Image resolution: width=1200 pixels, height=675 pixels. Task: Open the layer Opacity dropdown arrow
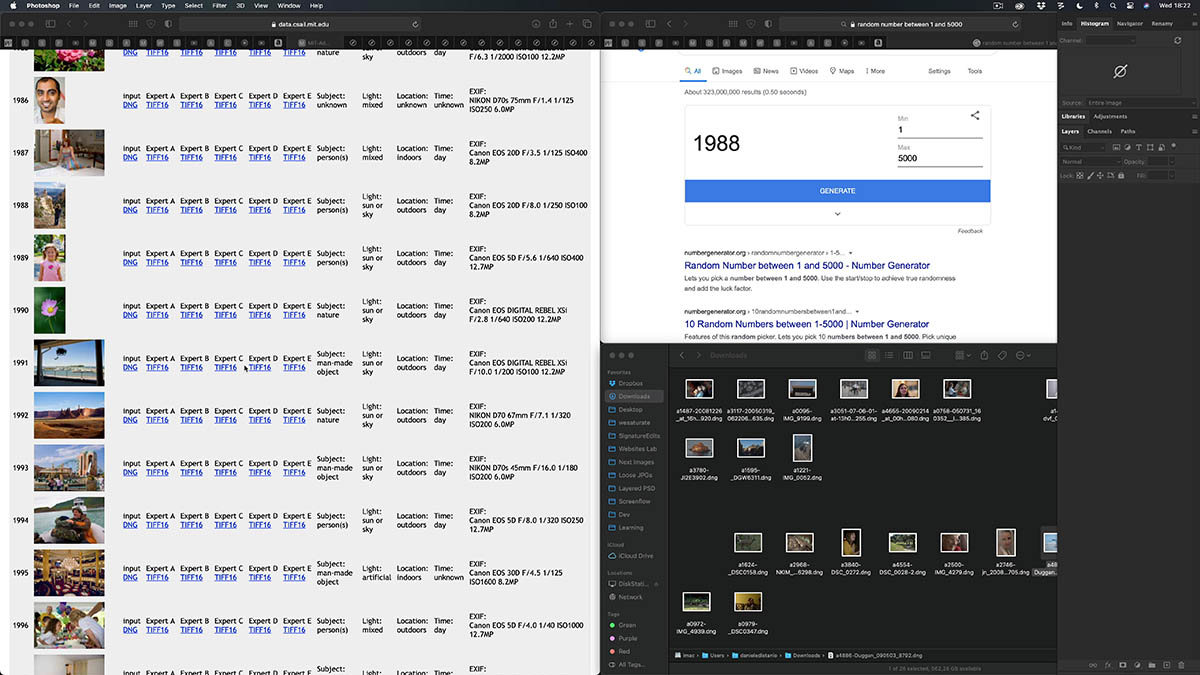[x=1172, y=161]
